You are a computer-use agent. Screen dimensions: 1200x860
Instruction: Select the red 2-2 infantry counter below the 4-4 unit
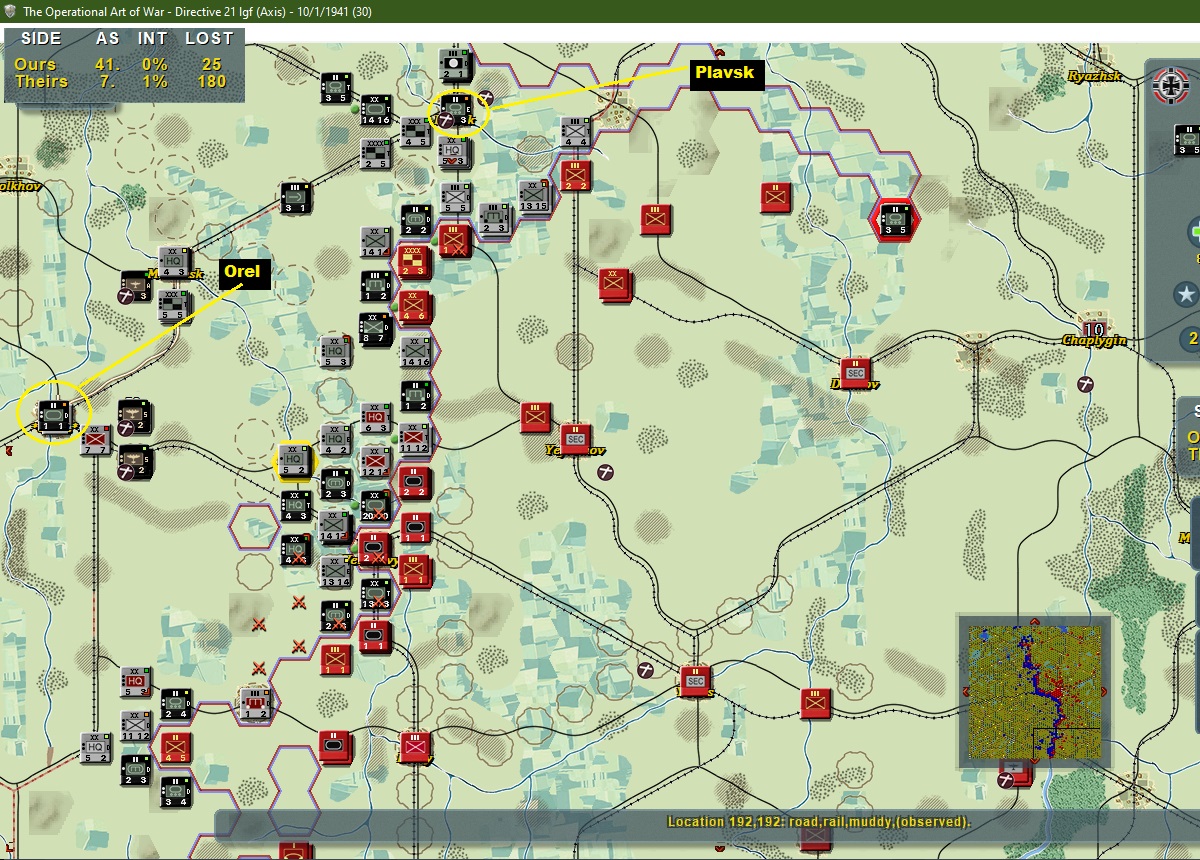pos(576,175)
